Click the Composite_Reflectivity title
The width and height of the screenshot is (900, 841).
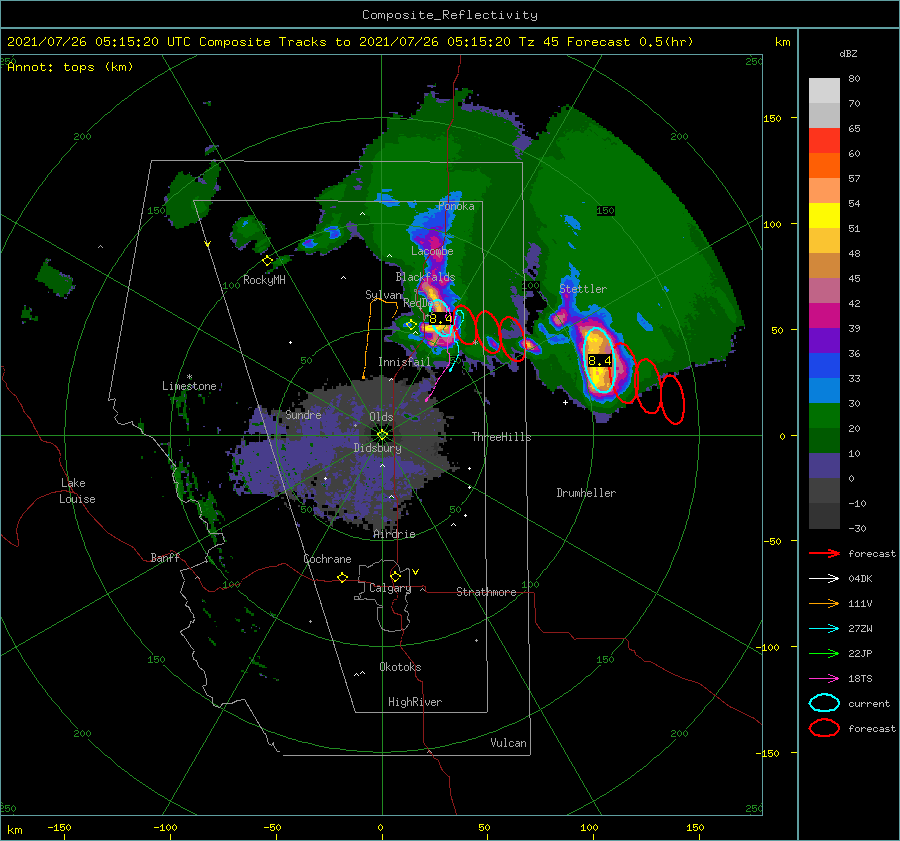449,15
